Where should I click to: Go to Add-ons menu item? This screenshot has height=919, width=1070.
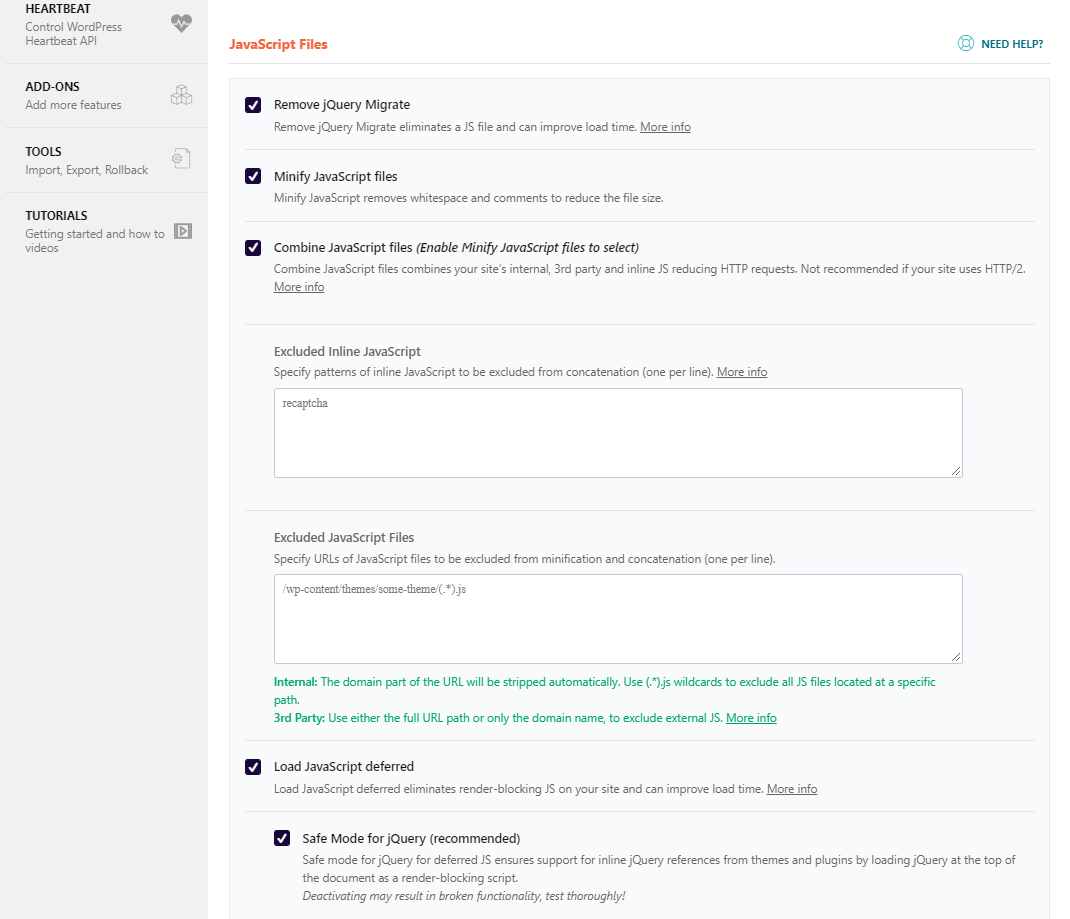pyautogui.click(x=73, y=95)
